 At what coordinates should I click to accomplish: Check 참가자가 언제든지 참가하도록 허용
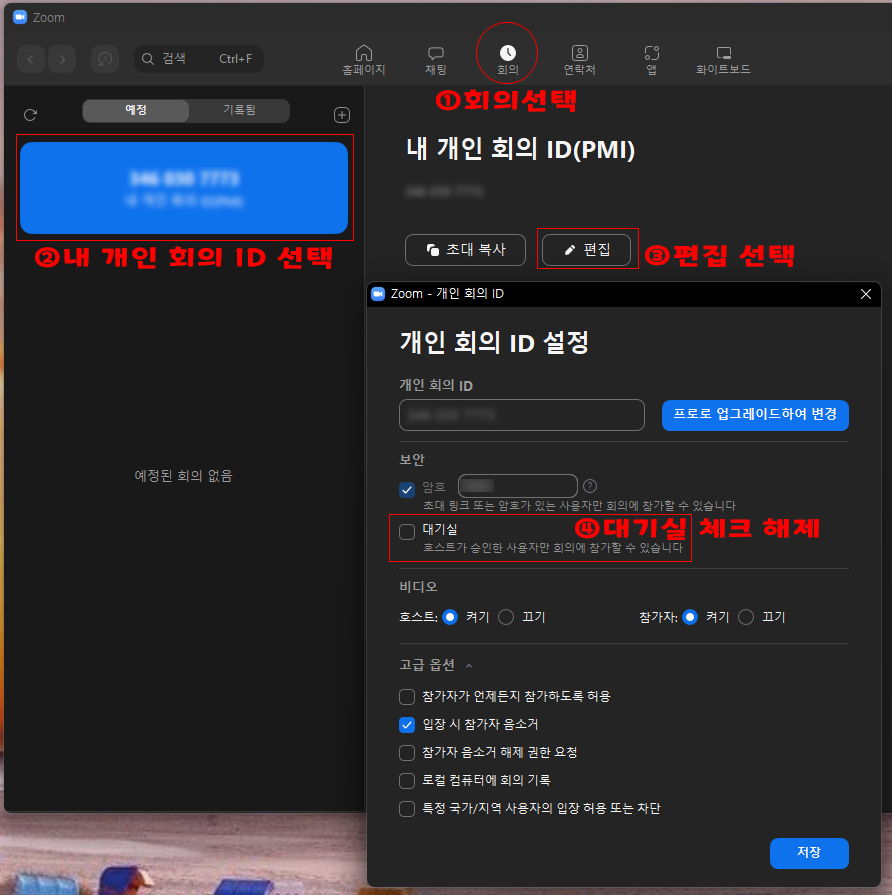[x=407, y=696]
